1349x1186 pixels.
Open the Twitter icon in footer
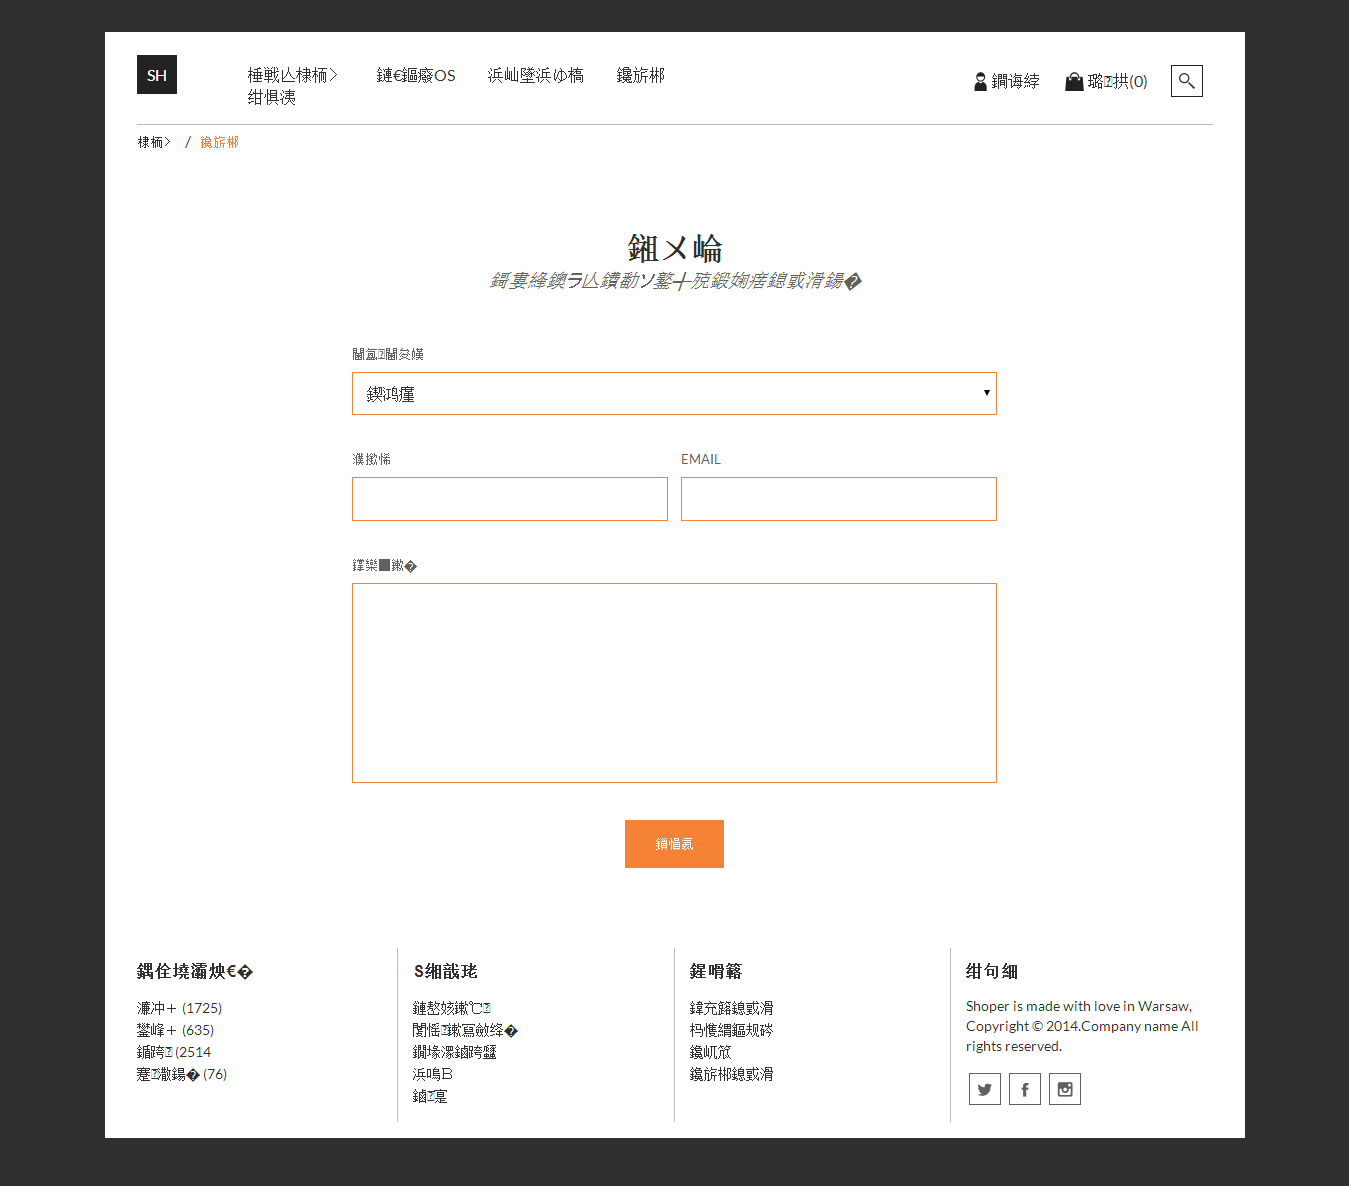[985, 1089]
